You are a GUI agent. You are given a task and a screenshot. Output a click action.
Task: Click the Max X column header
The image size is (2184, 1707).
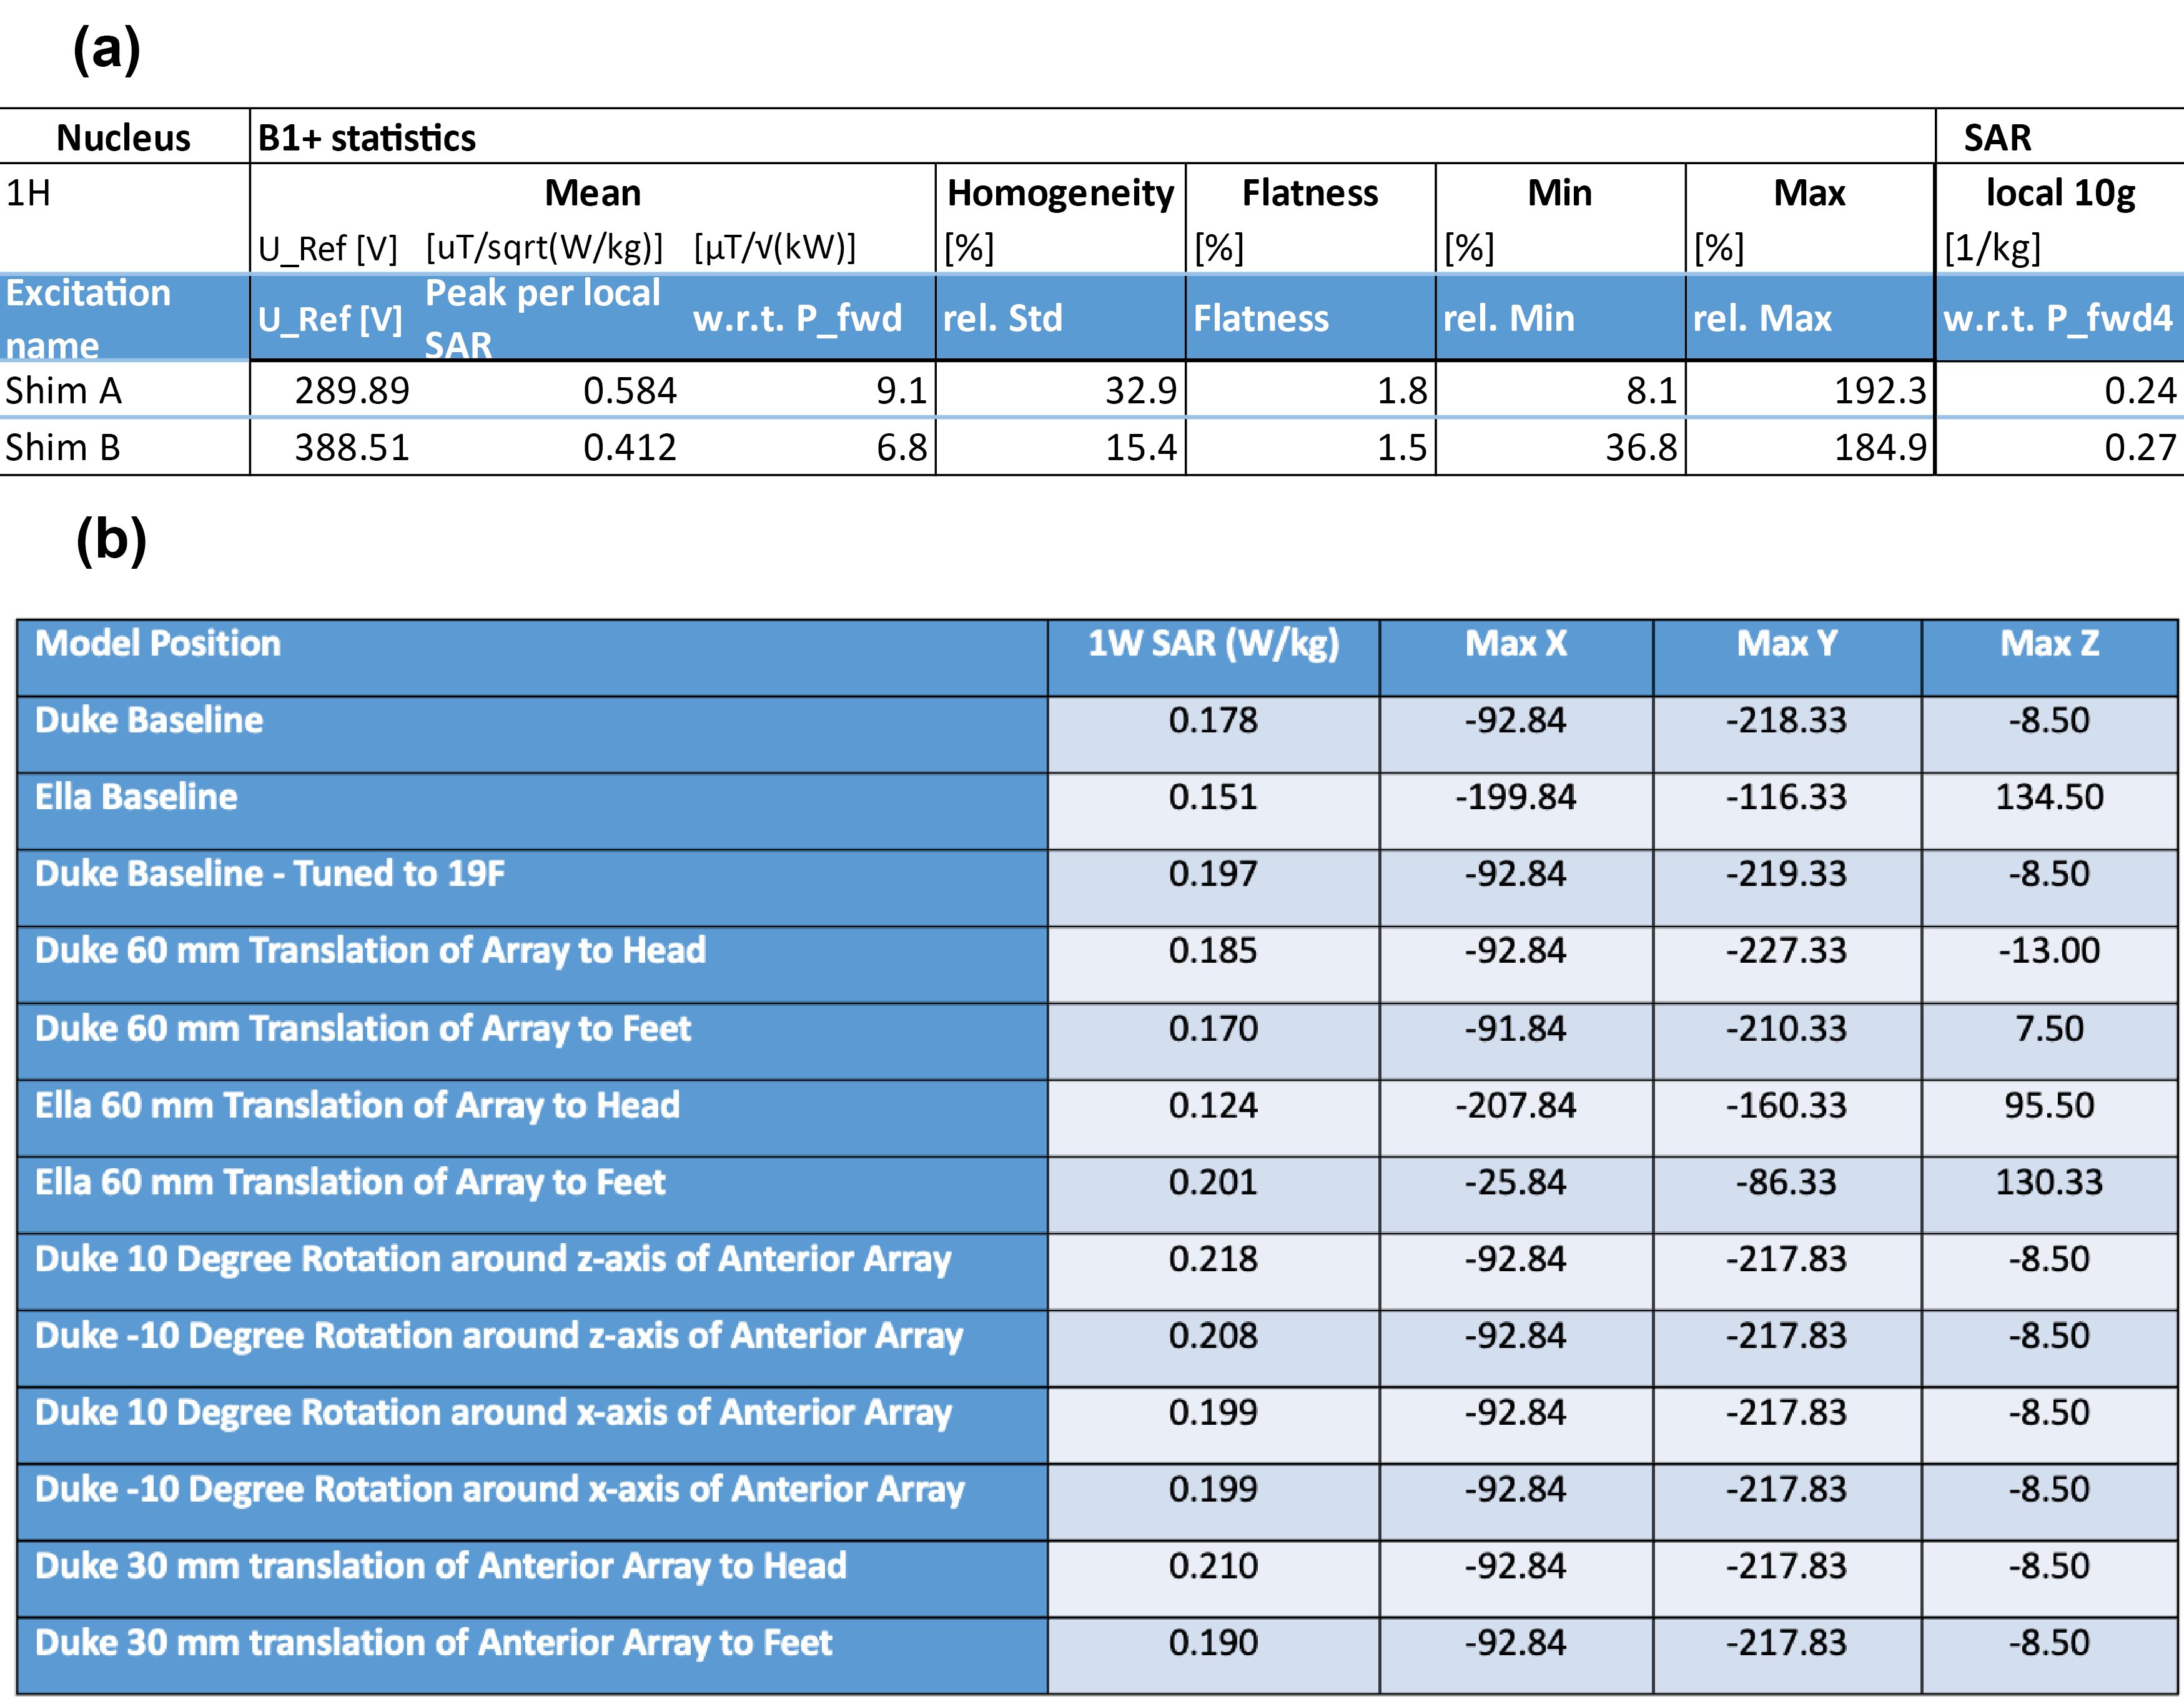[1516, 643]
